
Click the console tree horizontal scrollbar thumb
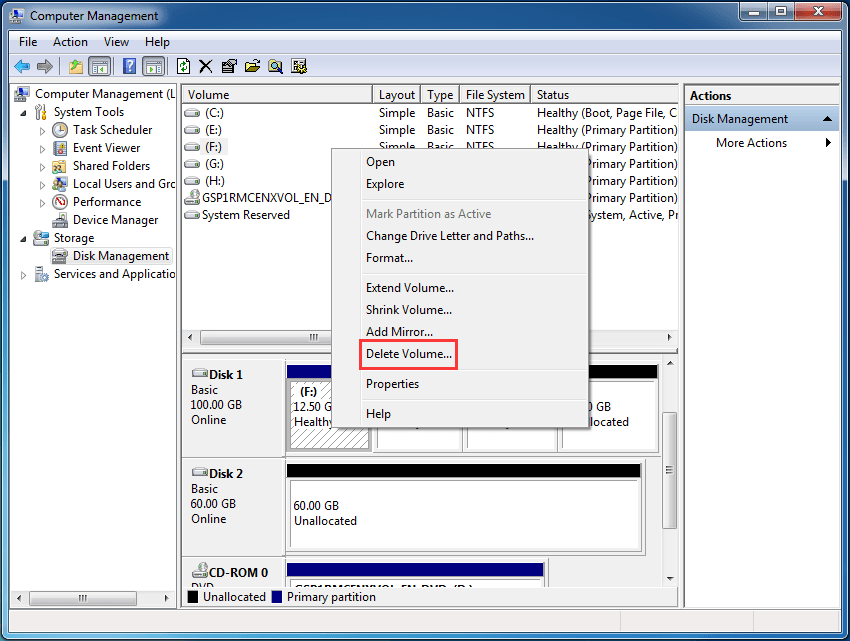(x=82, y=598)
